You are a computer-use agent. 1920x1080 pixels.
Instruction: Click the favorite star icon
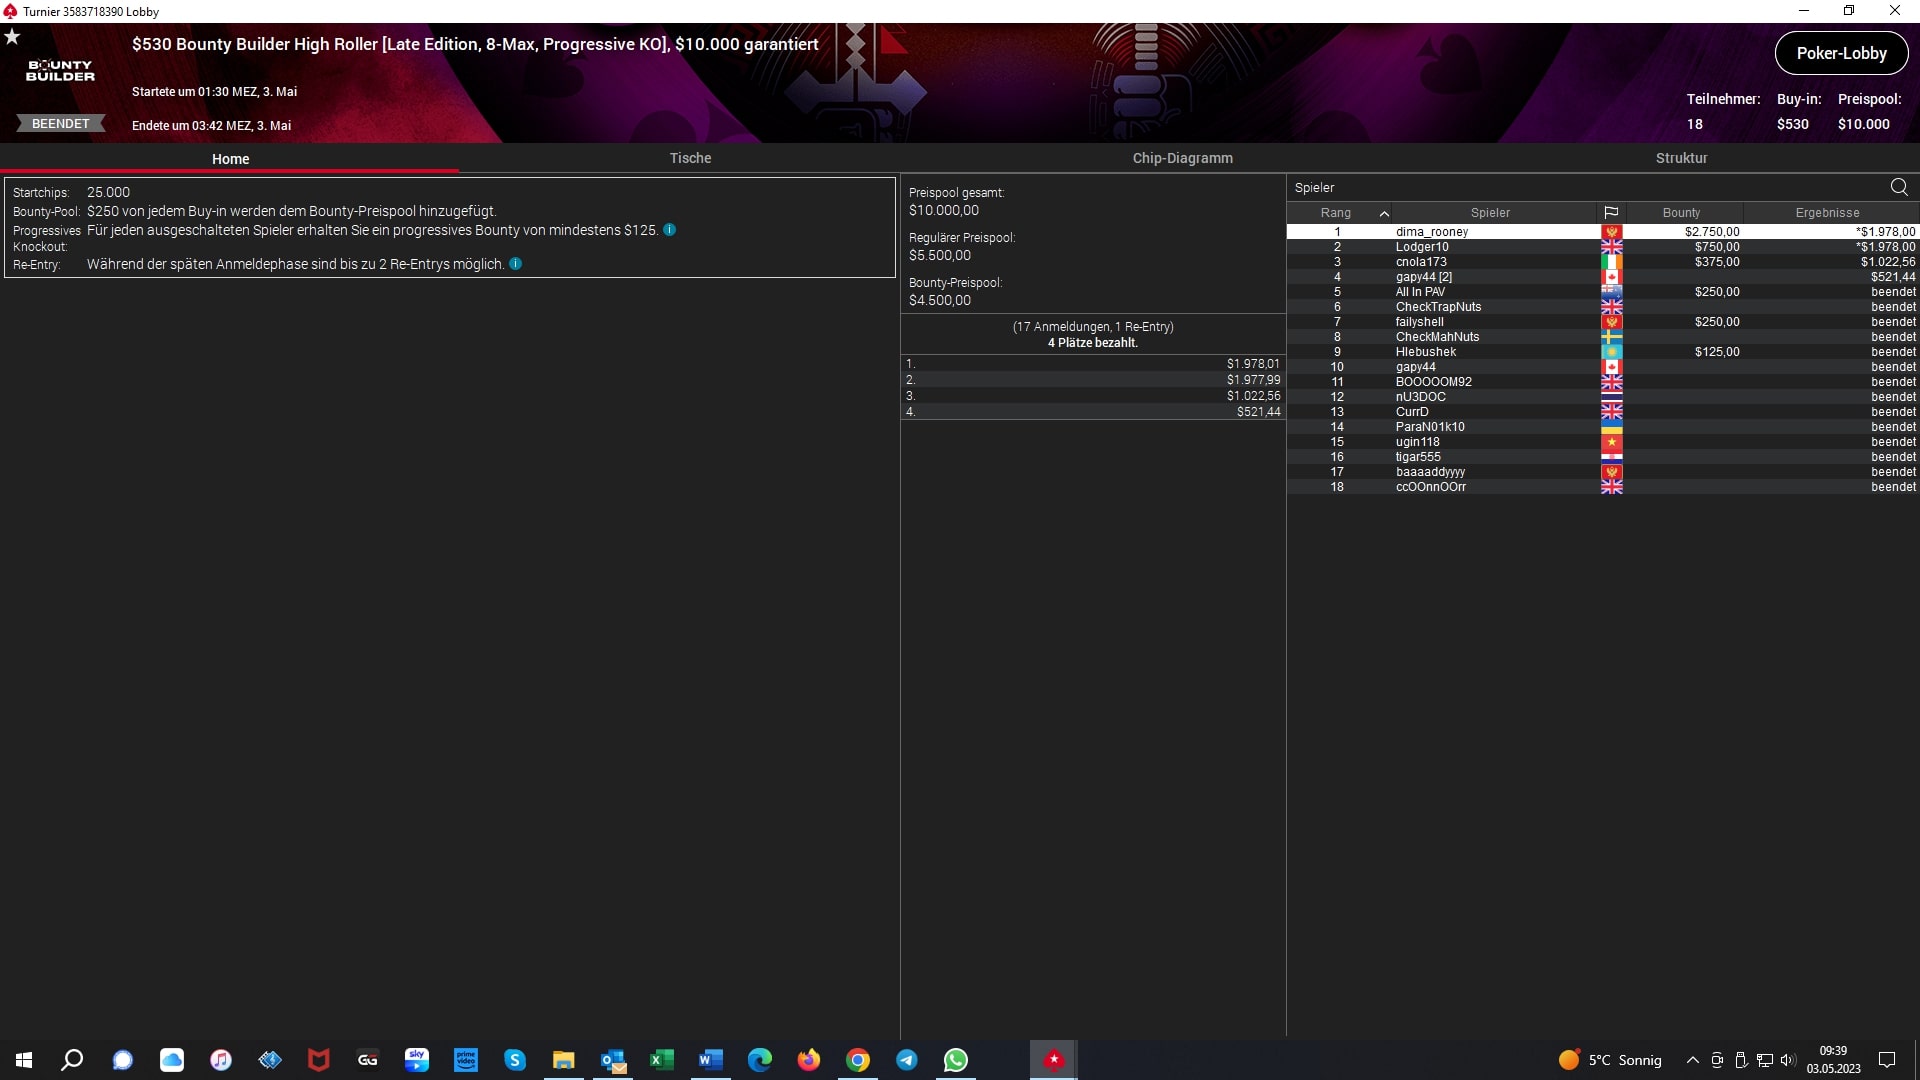(x=12, y=37)
